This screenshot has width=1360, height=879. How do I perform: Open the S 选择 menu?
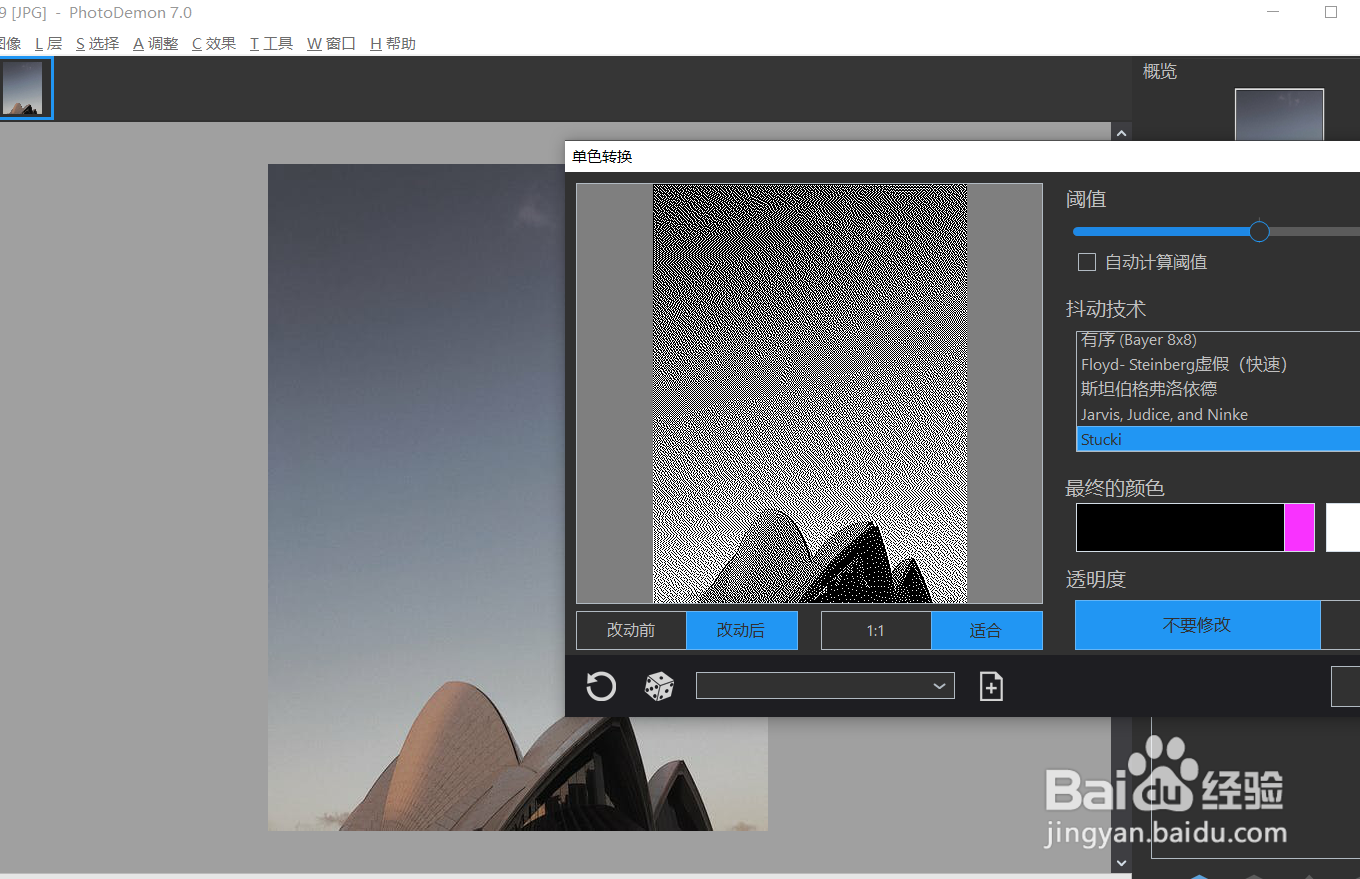click(x=97, y=44)
